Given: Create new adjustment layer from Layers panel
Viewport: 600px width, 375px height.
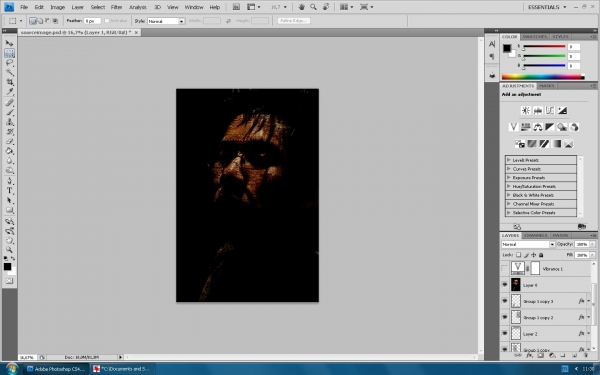Looking at the screenshot, I should click(x=552, y=355).
